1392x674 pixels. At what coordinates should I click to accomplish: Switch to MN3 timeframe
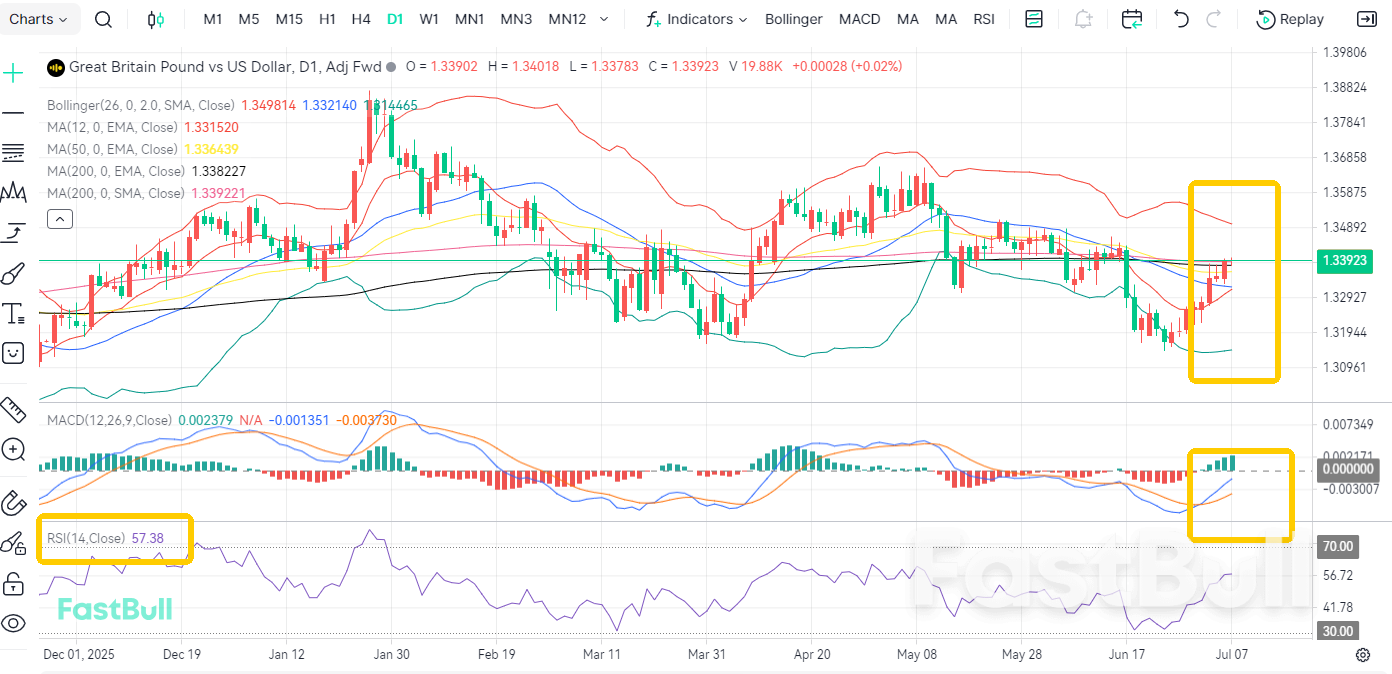coord(516,19)
